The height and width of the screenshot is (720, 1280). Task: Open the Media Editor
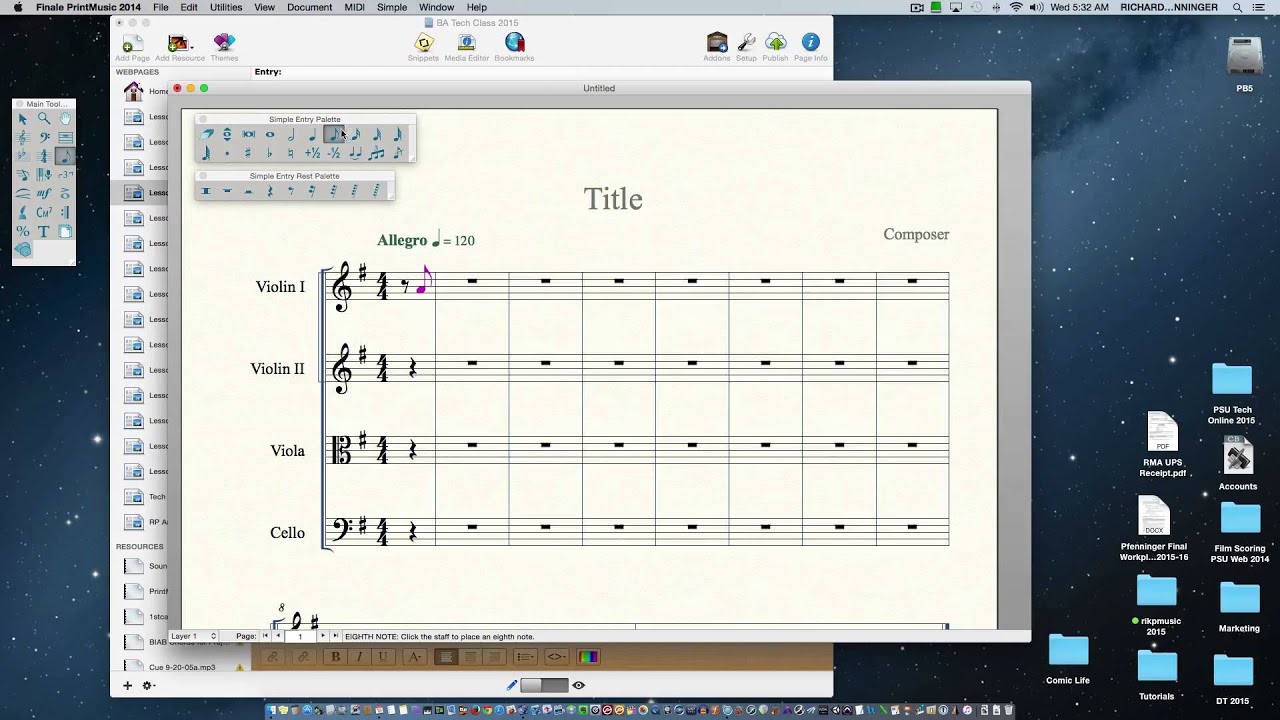click(x=466, y=47)
